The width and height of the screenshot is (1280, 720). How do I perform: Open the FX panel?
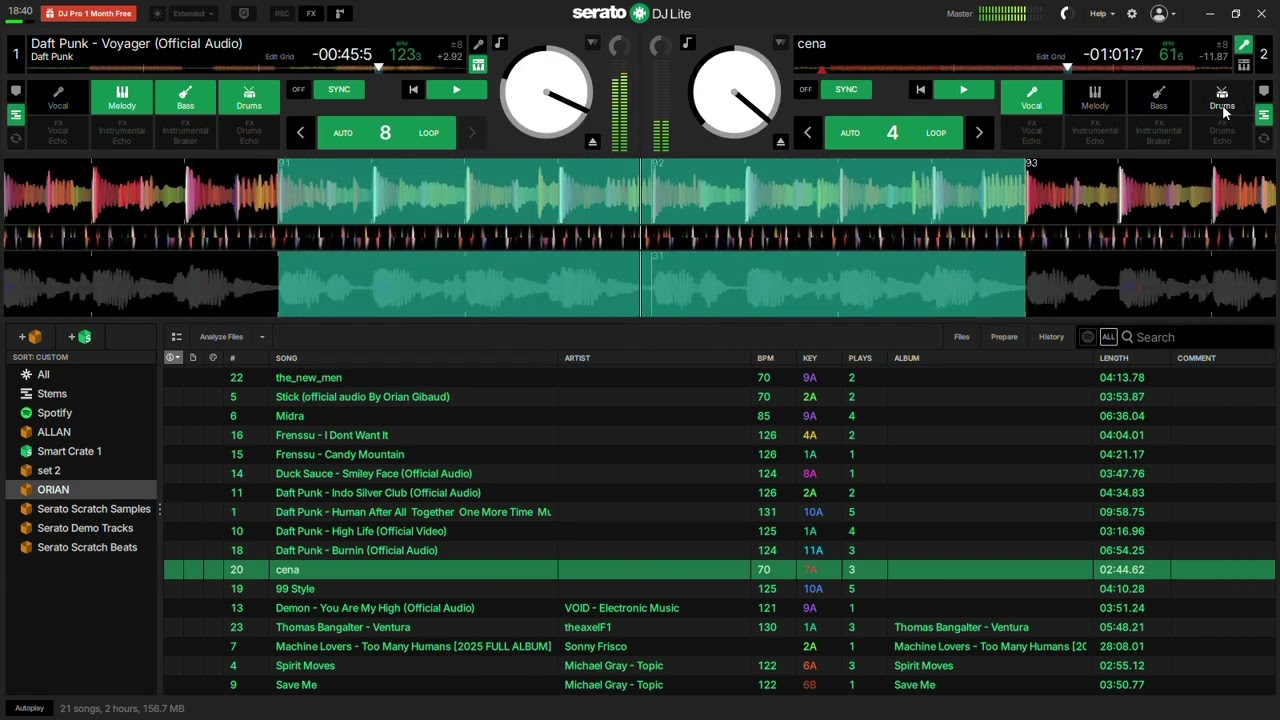click(x=311, y=14)
